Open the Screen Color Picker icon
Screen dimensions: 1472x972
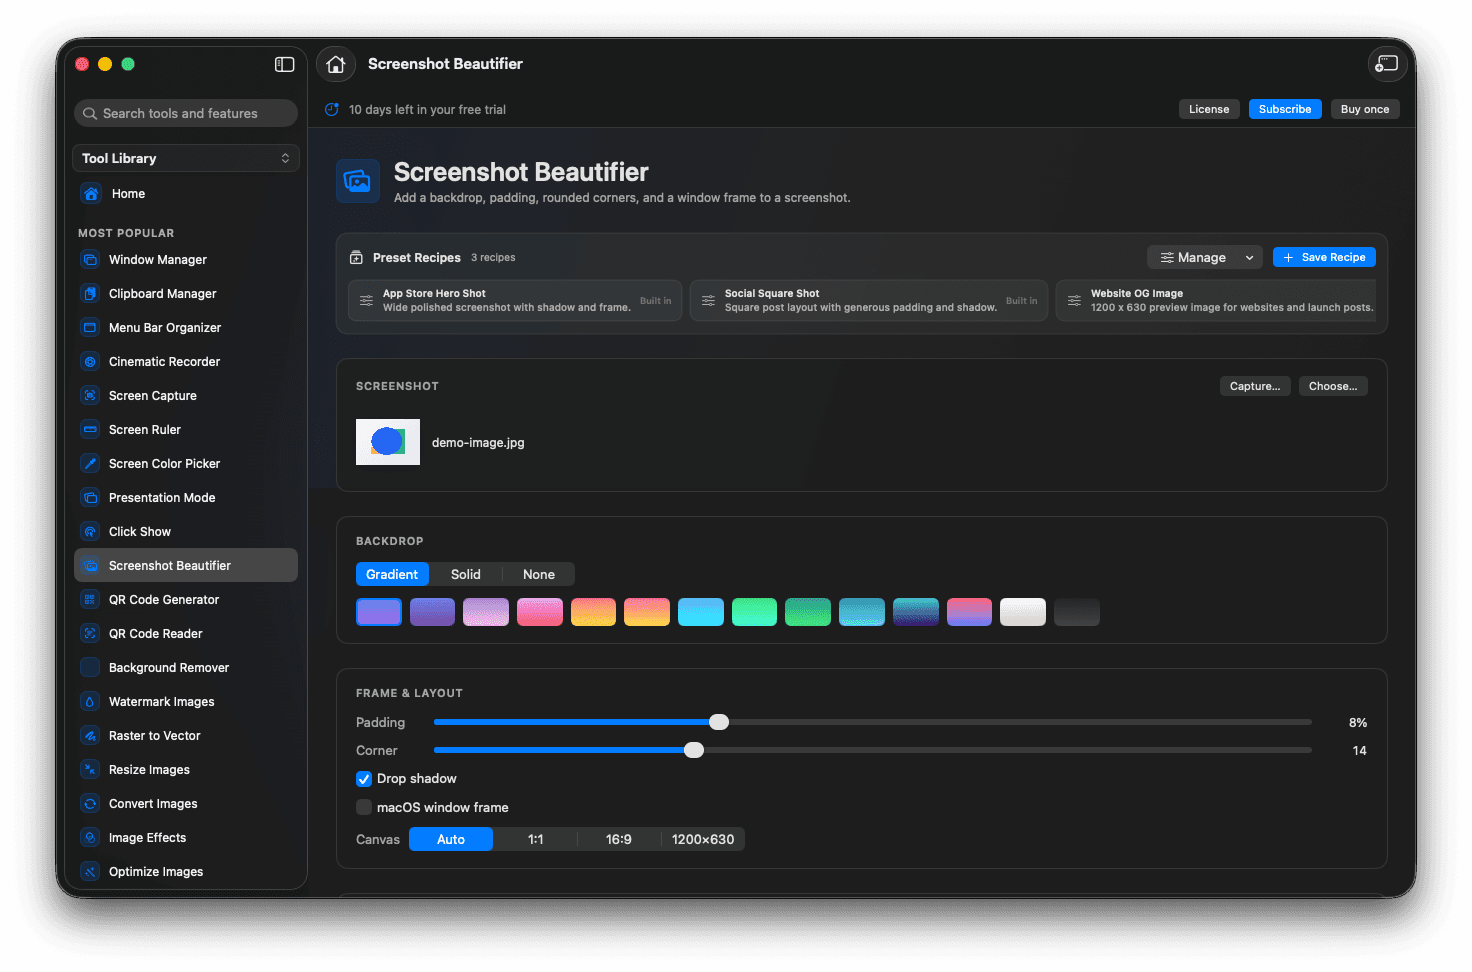tap(90, 464)
